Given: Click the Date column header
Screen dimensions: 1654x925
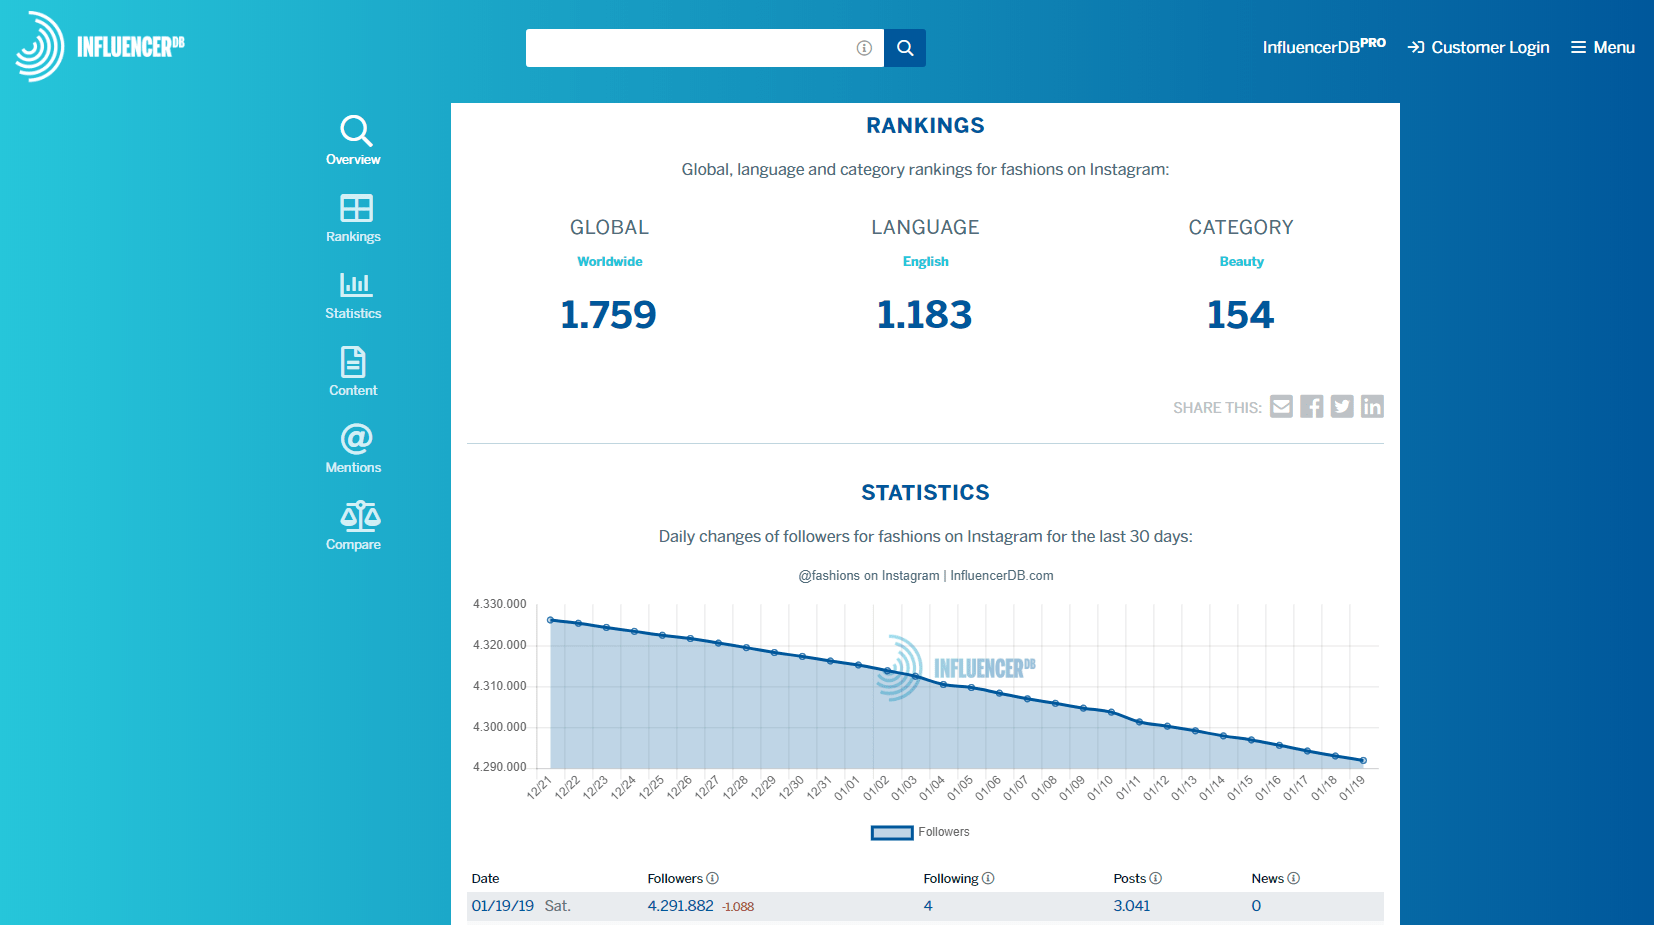Looking at the screenshot, I should click(485, 878).
